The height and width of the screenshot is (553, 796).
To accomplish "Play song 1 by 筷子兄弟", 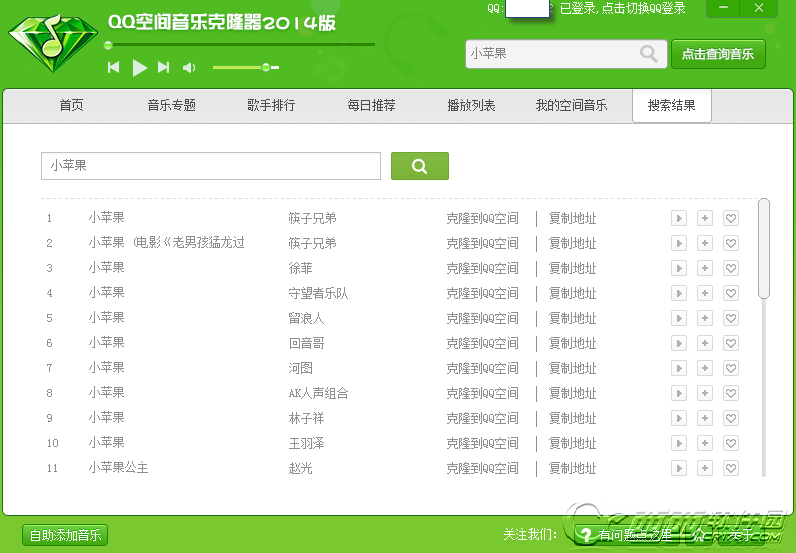I will (x=679, y=218).
